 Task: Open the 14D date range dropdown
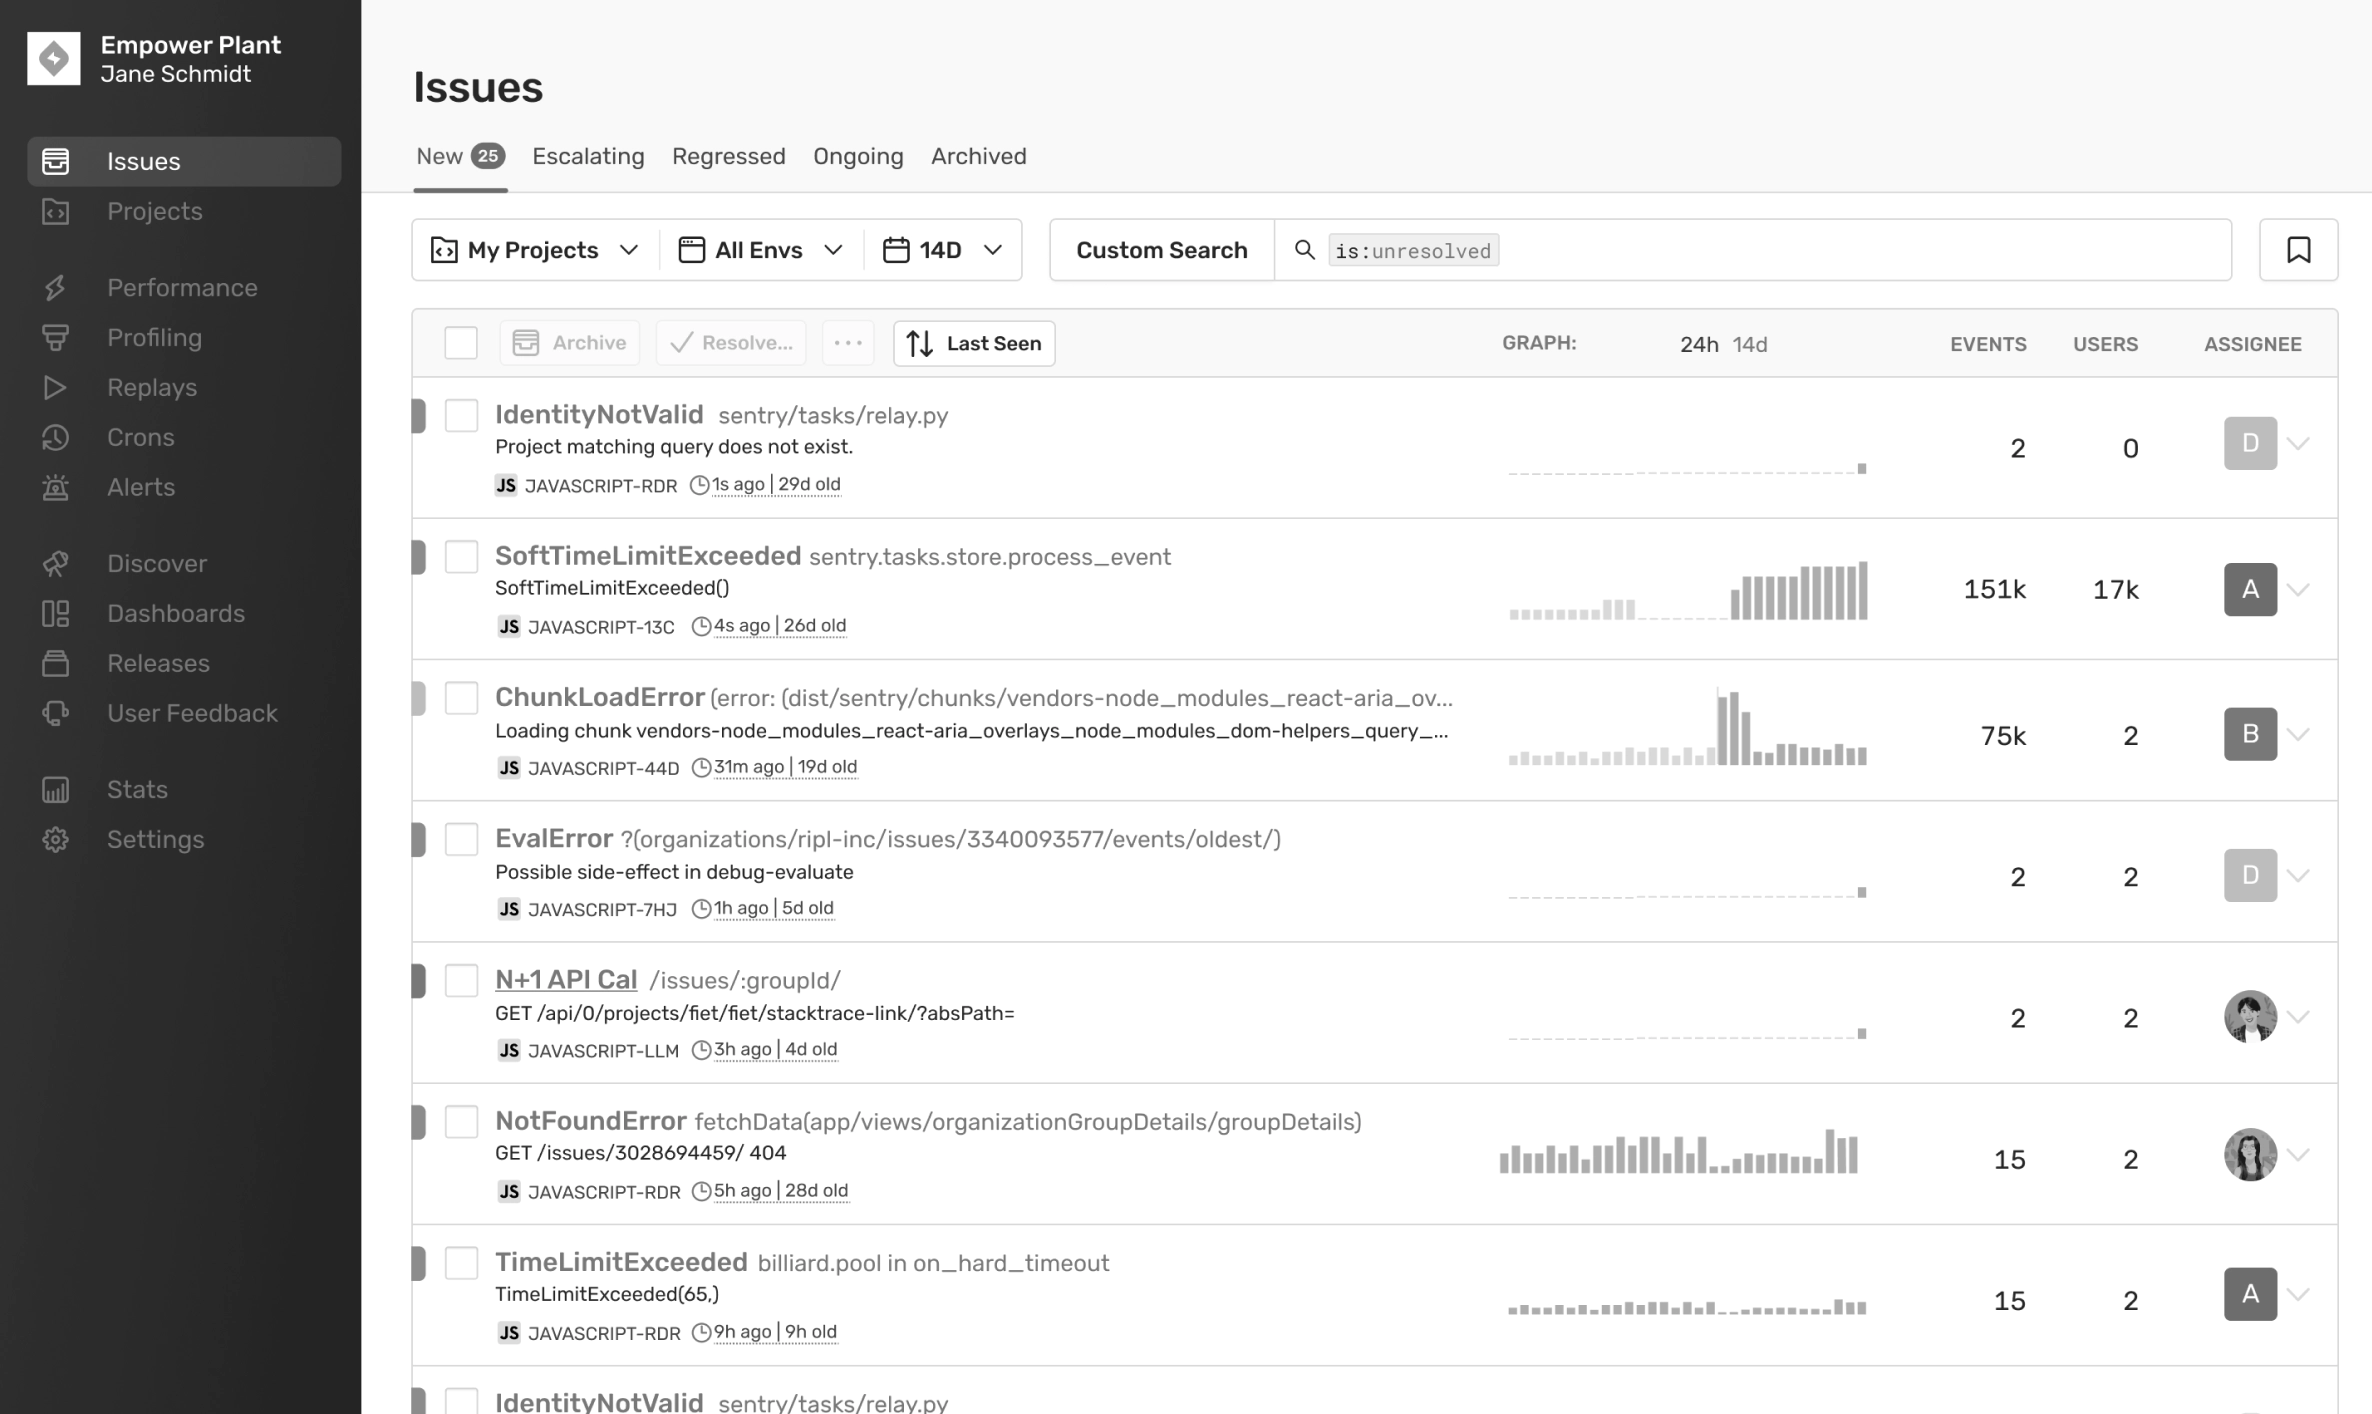click(942, 250)
